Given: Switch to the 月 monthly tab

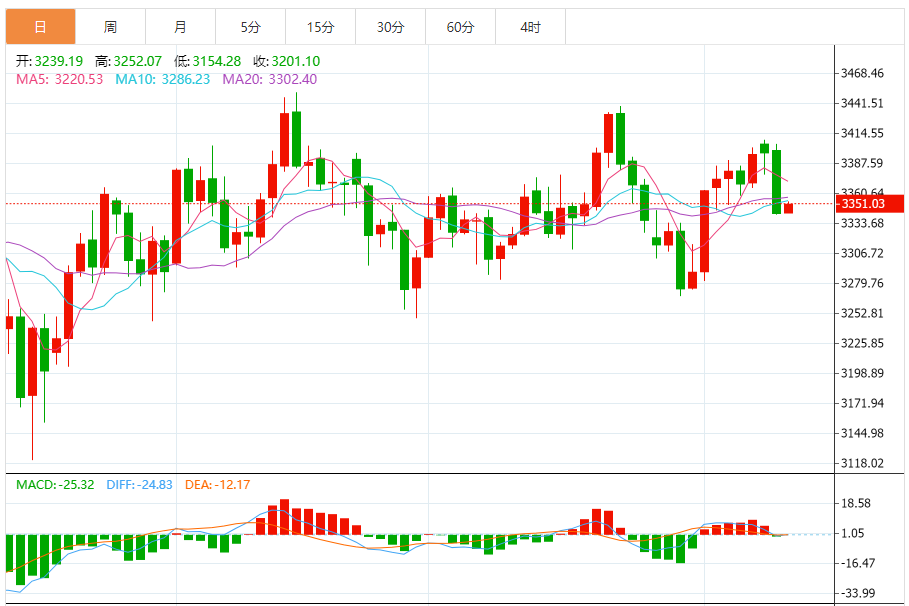Looking at the screenshot, I should (181, 27).
